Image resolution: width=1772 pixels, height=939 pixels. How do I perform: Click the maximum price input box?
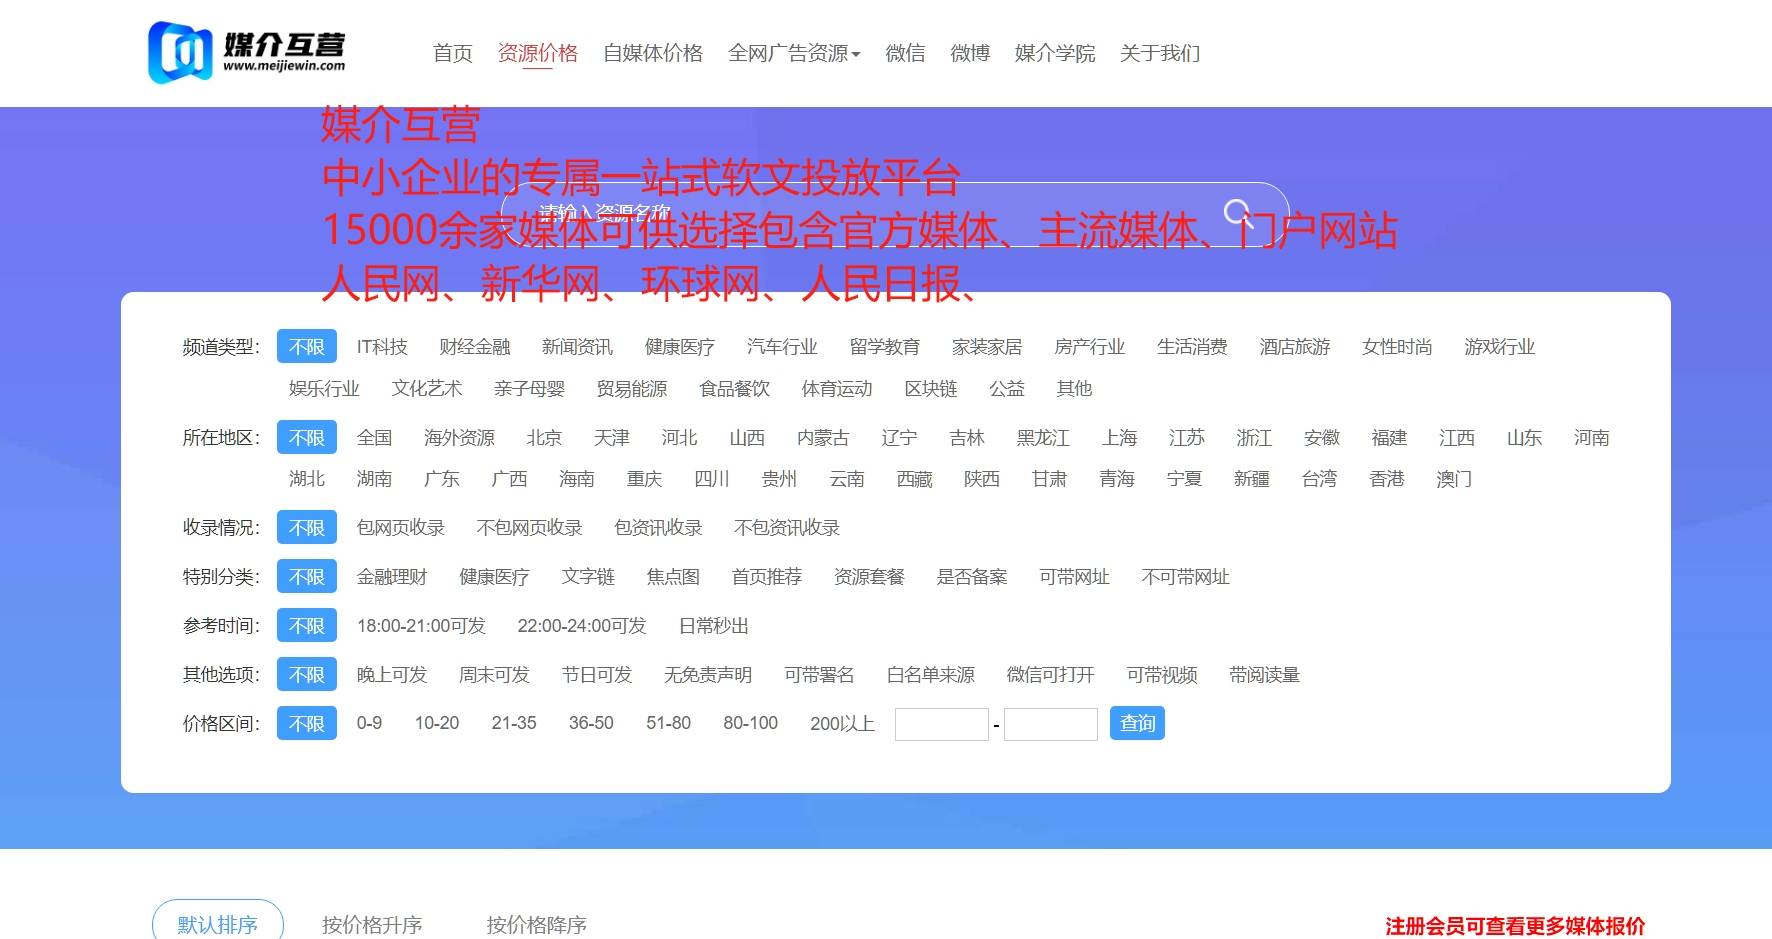click(x=1051, y=724)
